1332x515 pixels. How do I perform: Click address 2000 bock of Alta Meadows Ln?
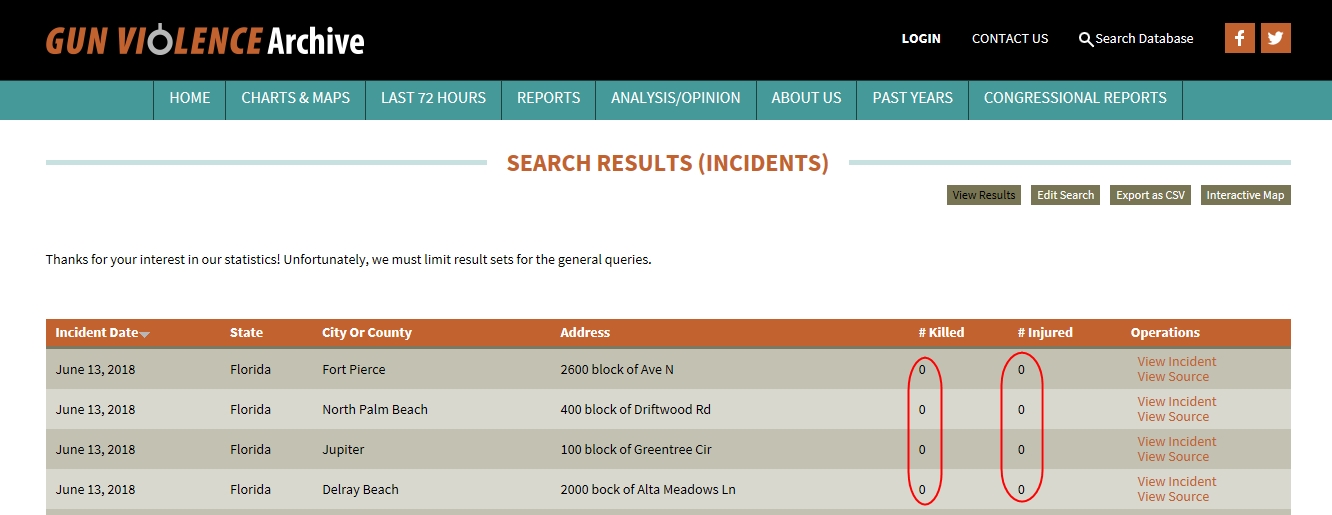pos(648,490)
